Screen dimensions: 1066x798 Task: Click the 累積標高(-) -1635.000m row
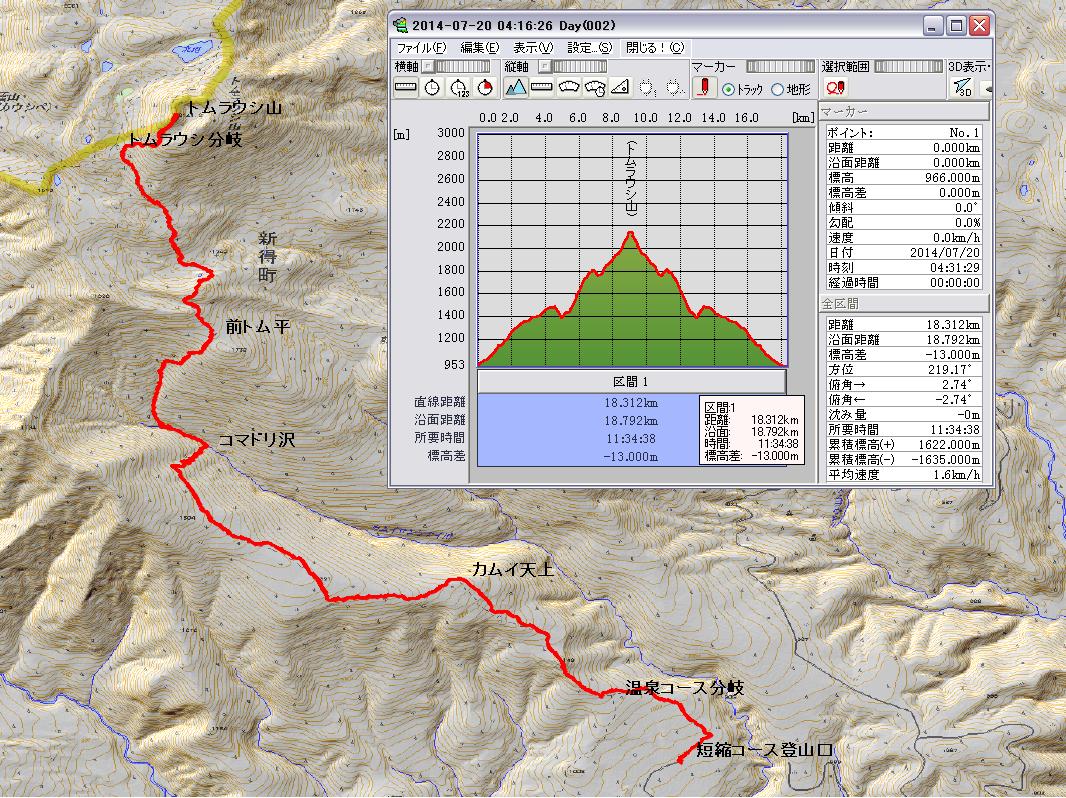[904, 459]
